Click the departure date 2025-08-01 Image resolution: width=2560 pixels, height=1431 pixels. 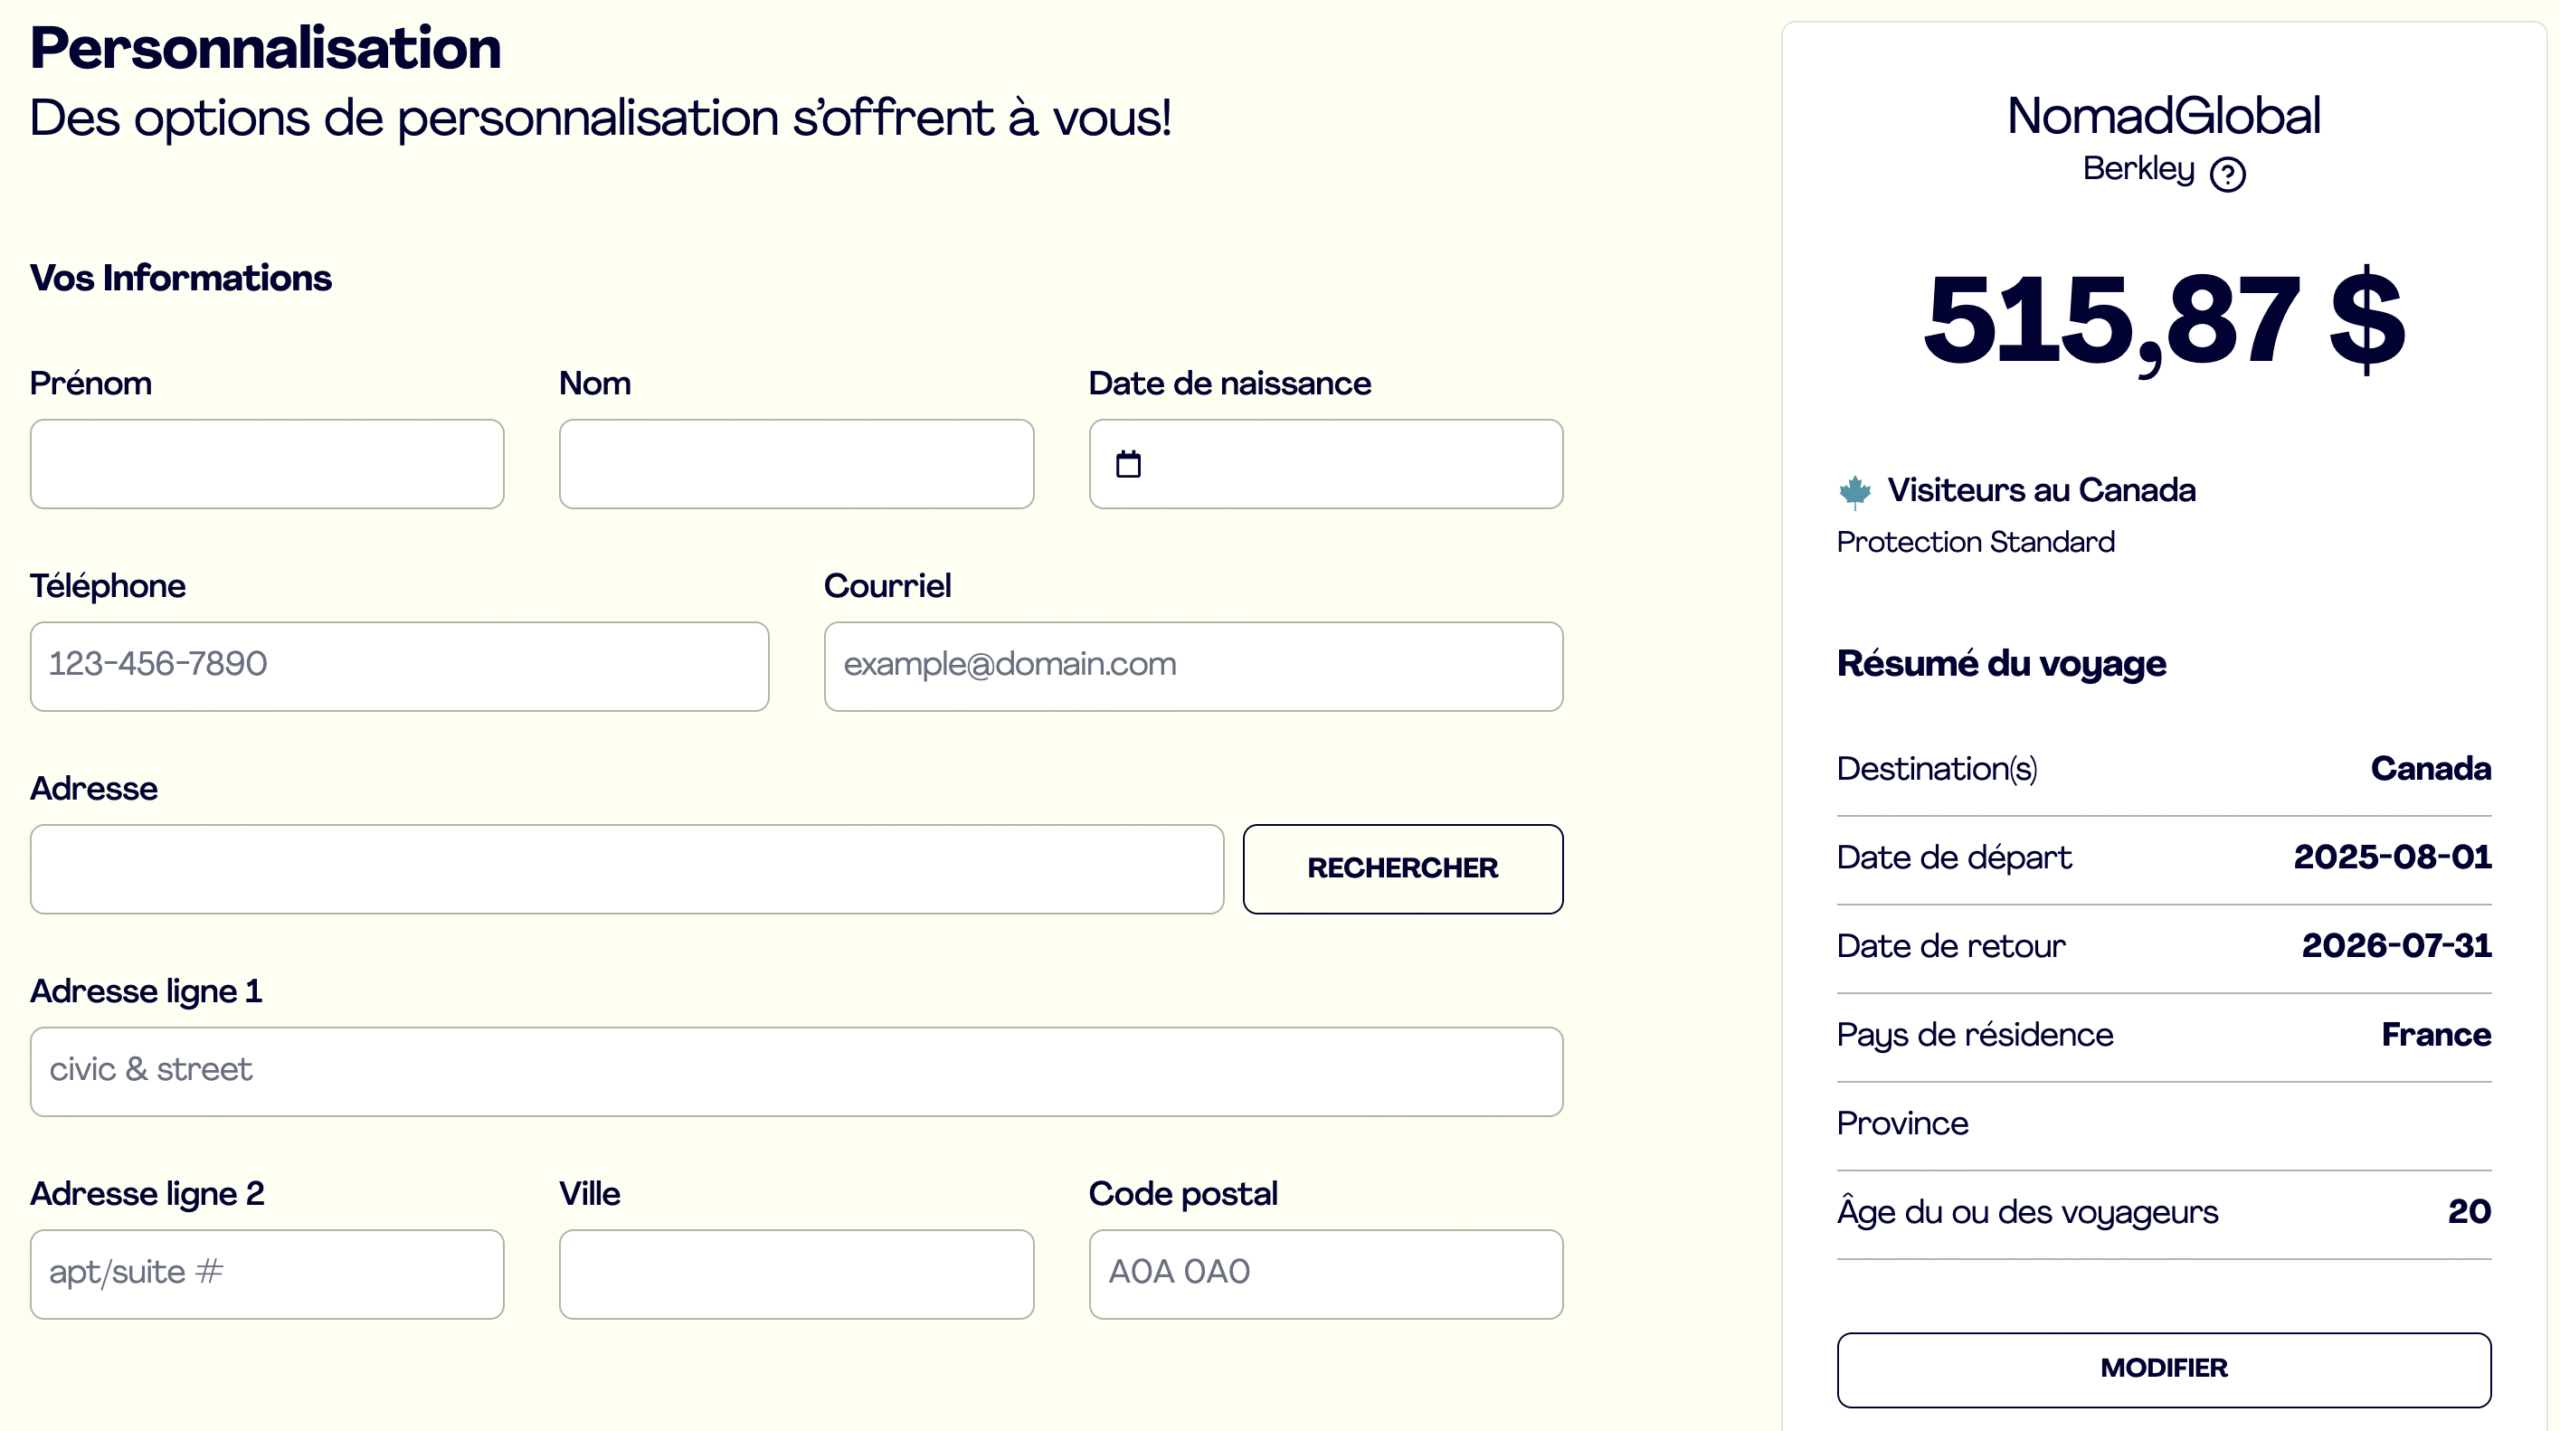[2392, 857]
